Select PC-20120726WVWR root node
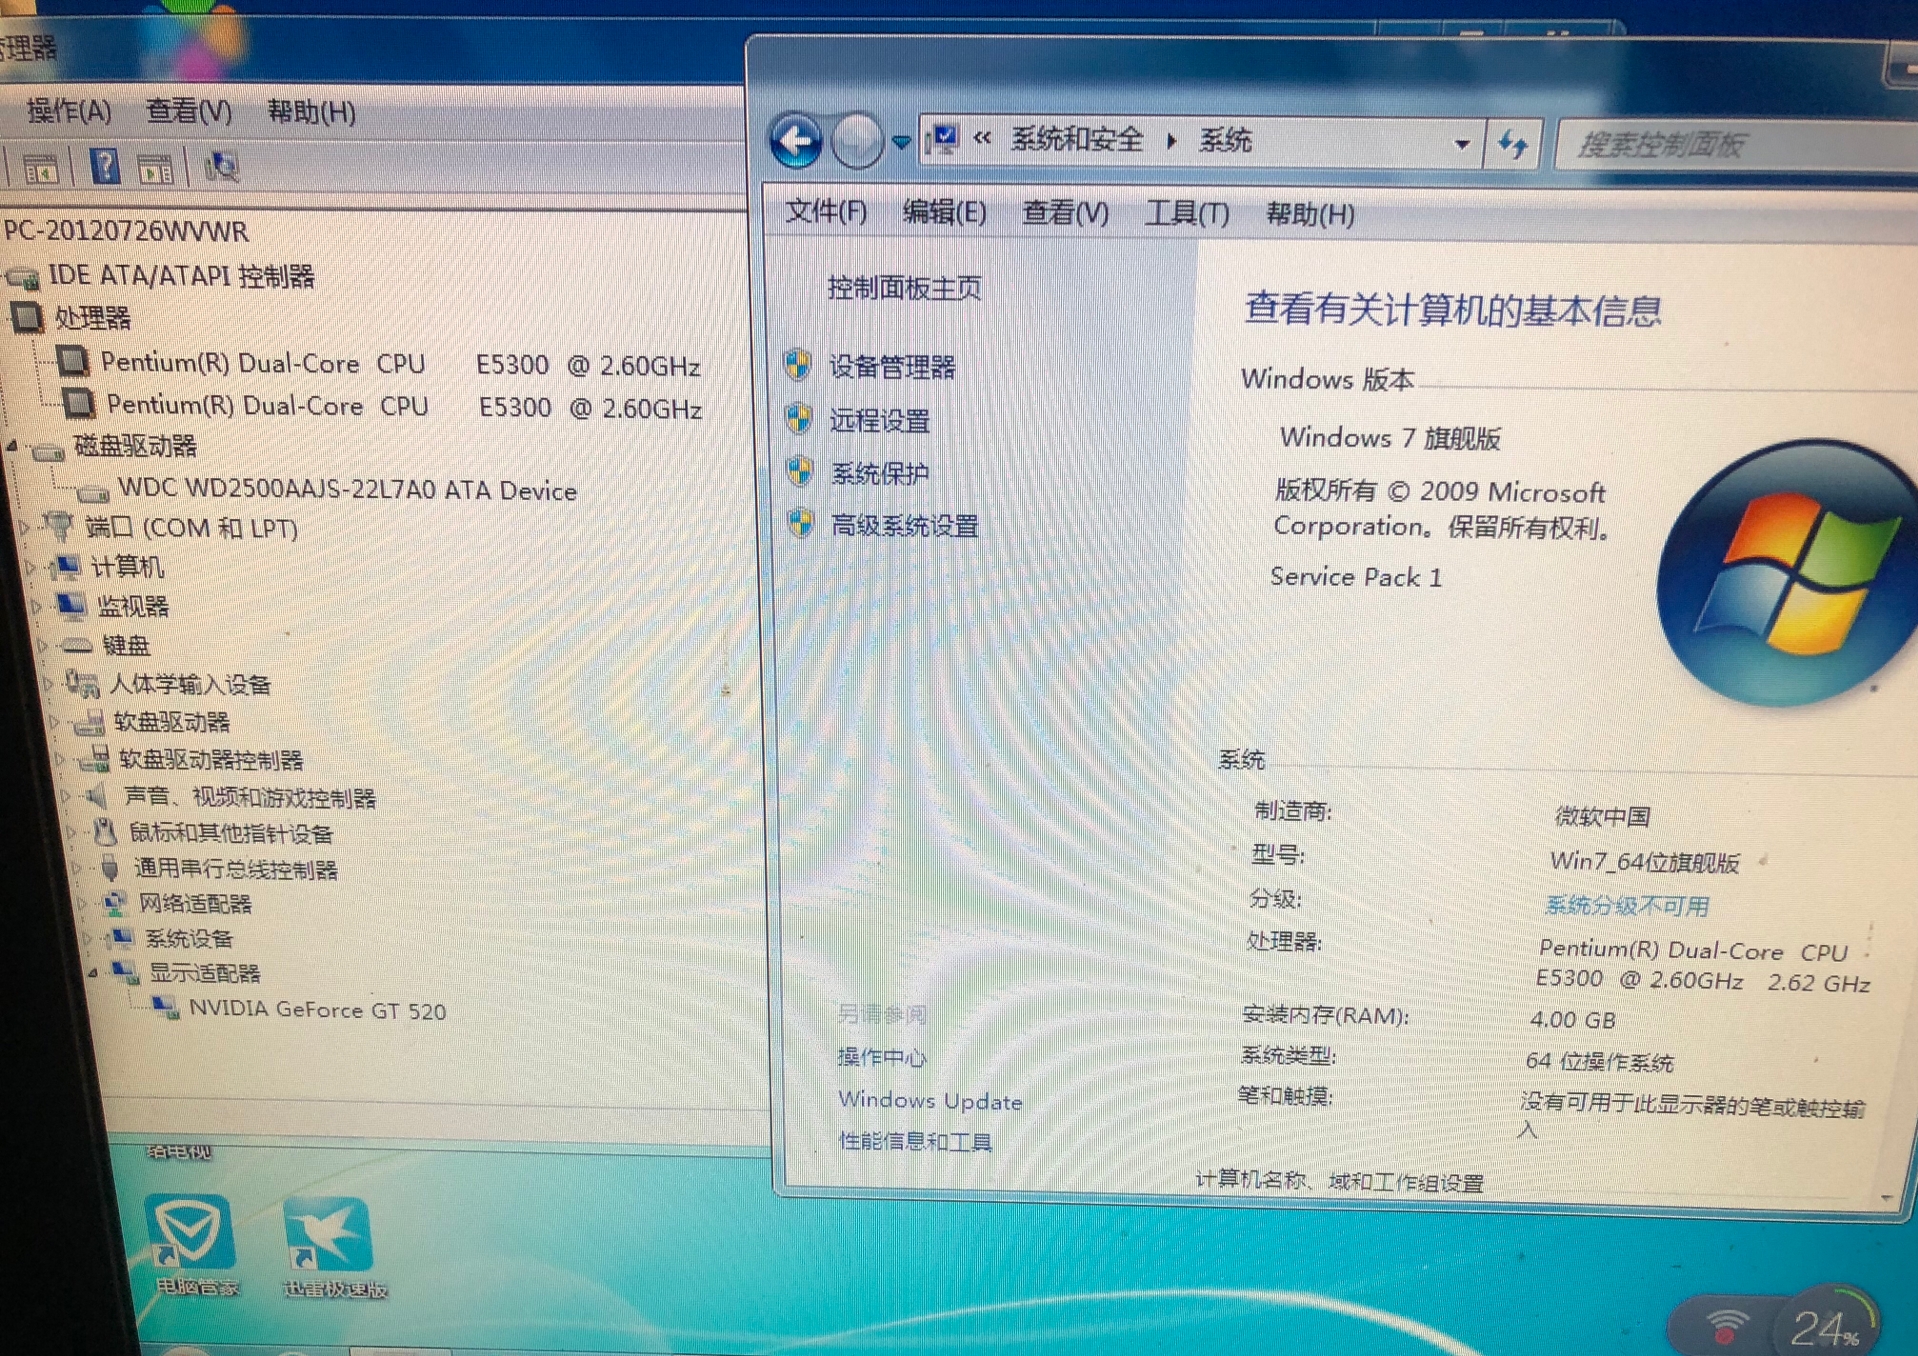1918x1356 pixels. click(126, 232)
